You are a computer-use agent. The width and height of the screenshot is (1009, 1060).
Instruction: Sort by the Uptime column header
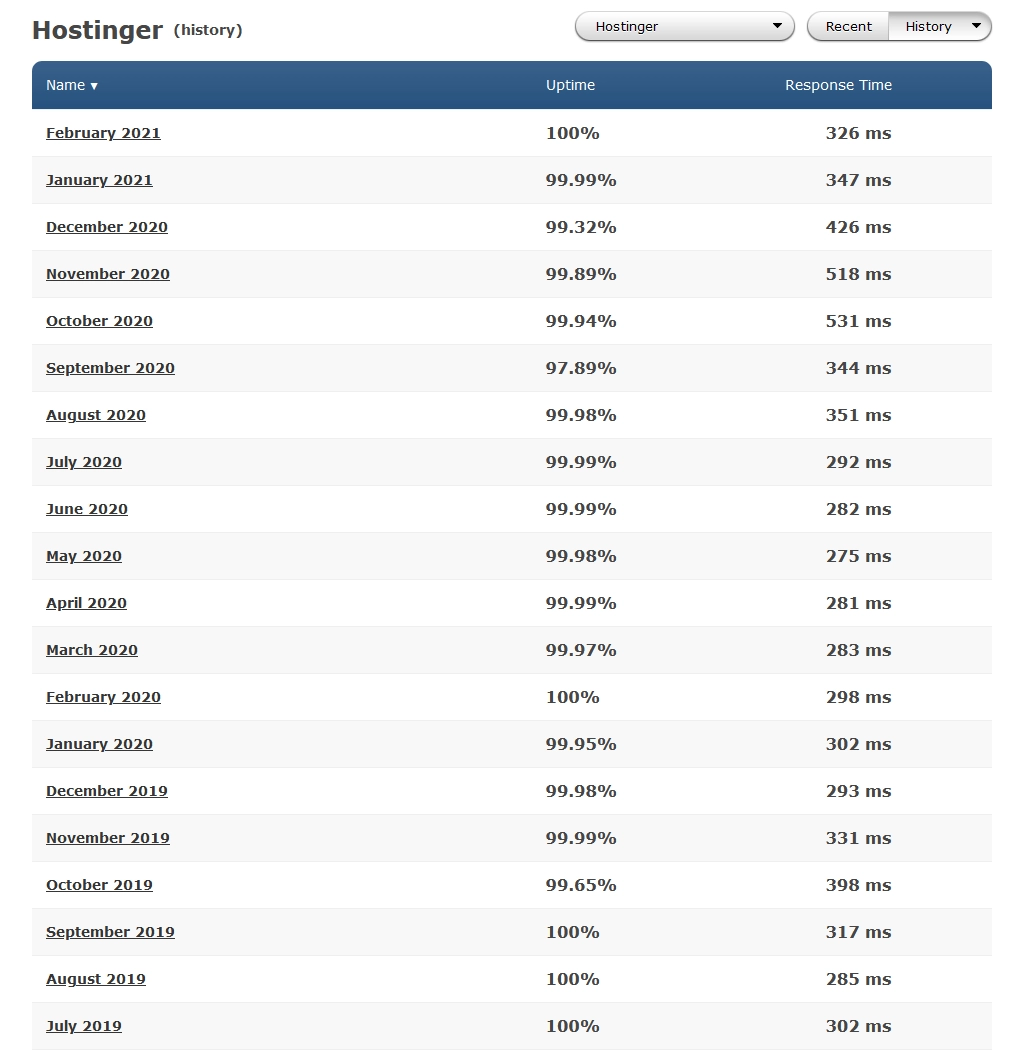click(570, 85)
